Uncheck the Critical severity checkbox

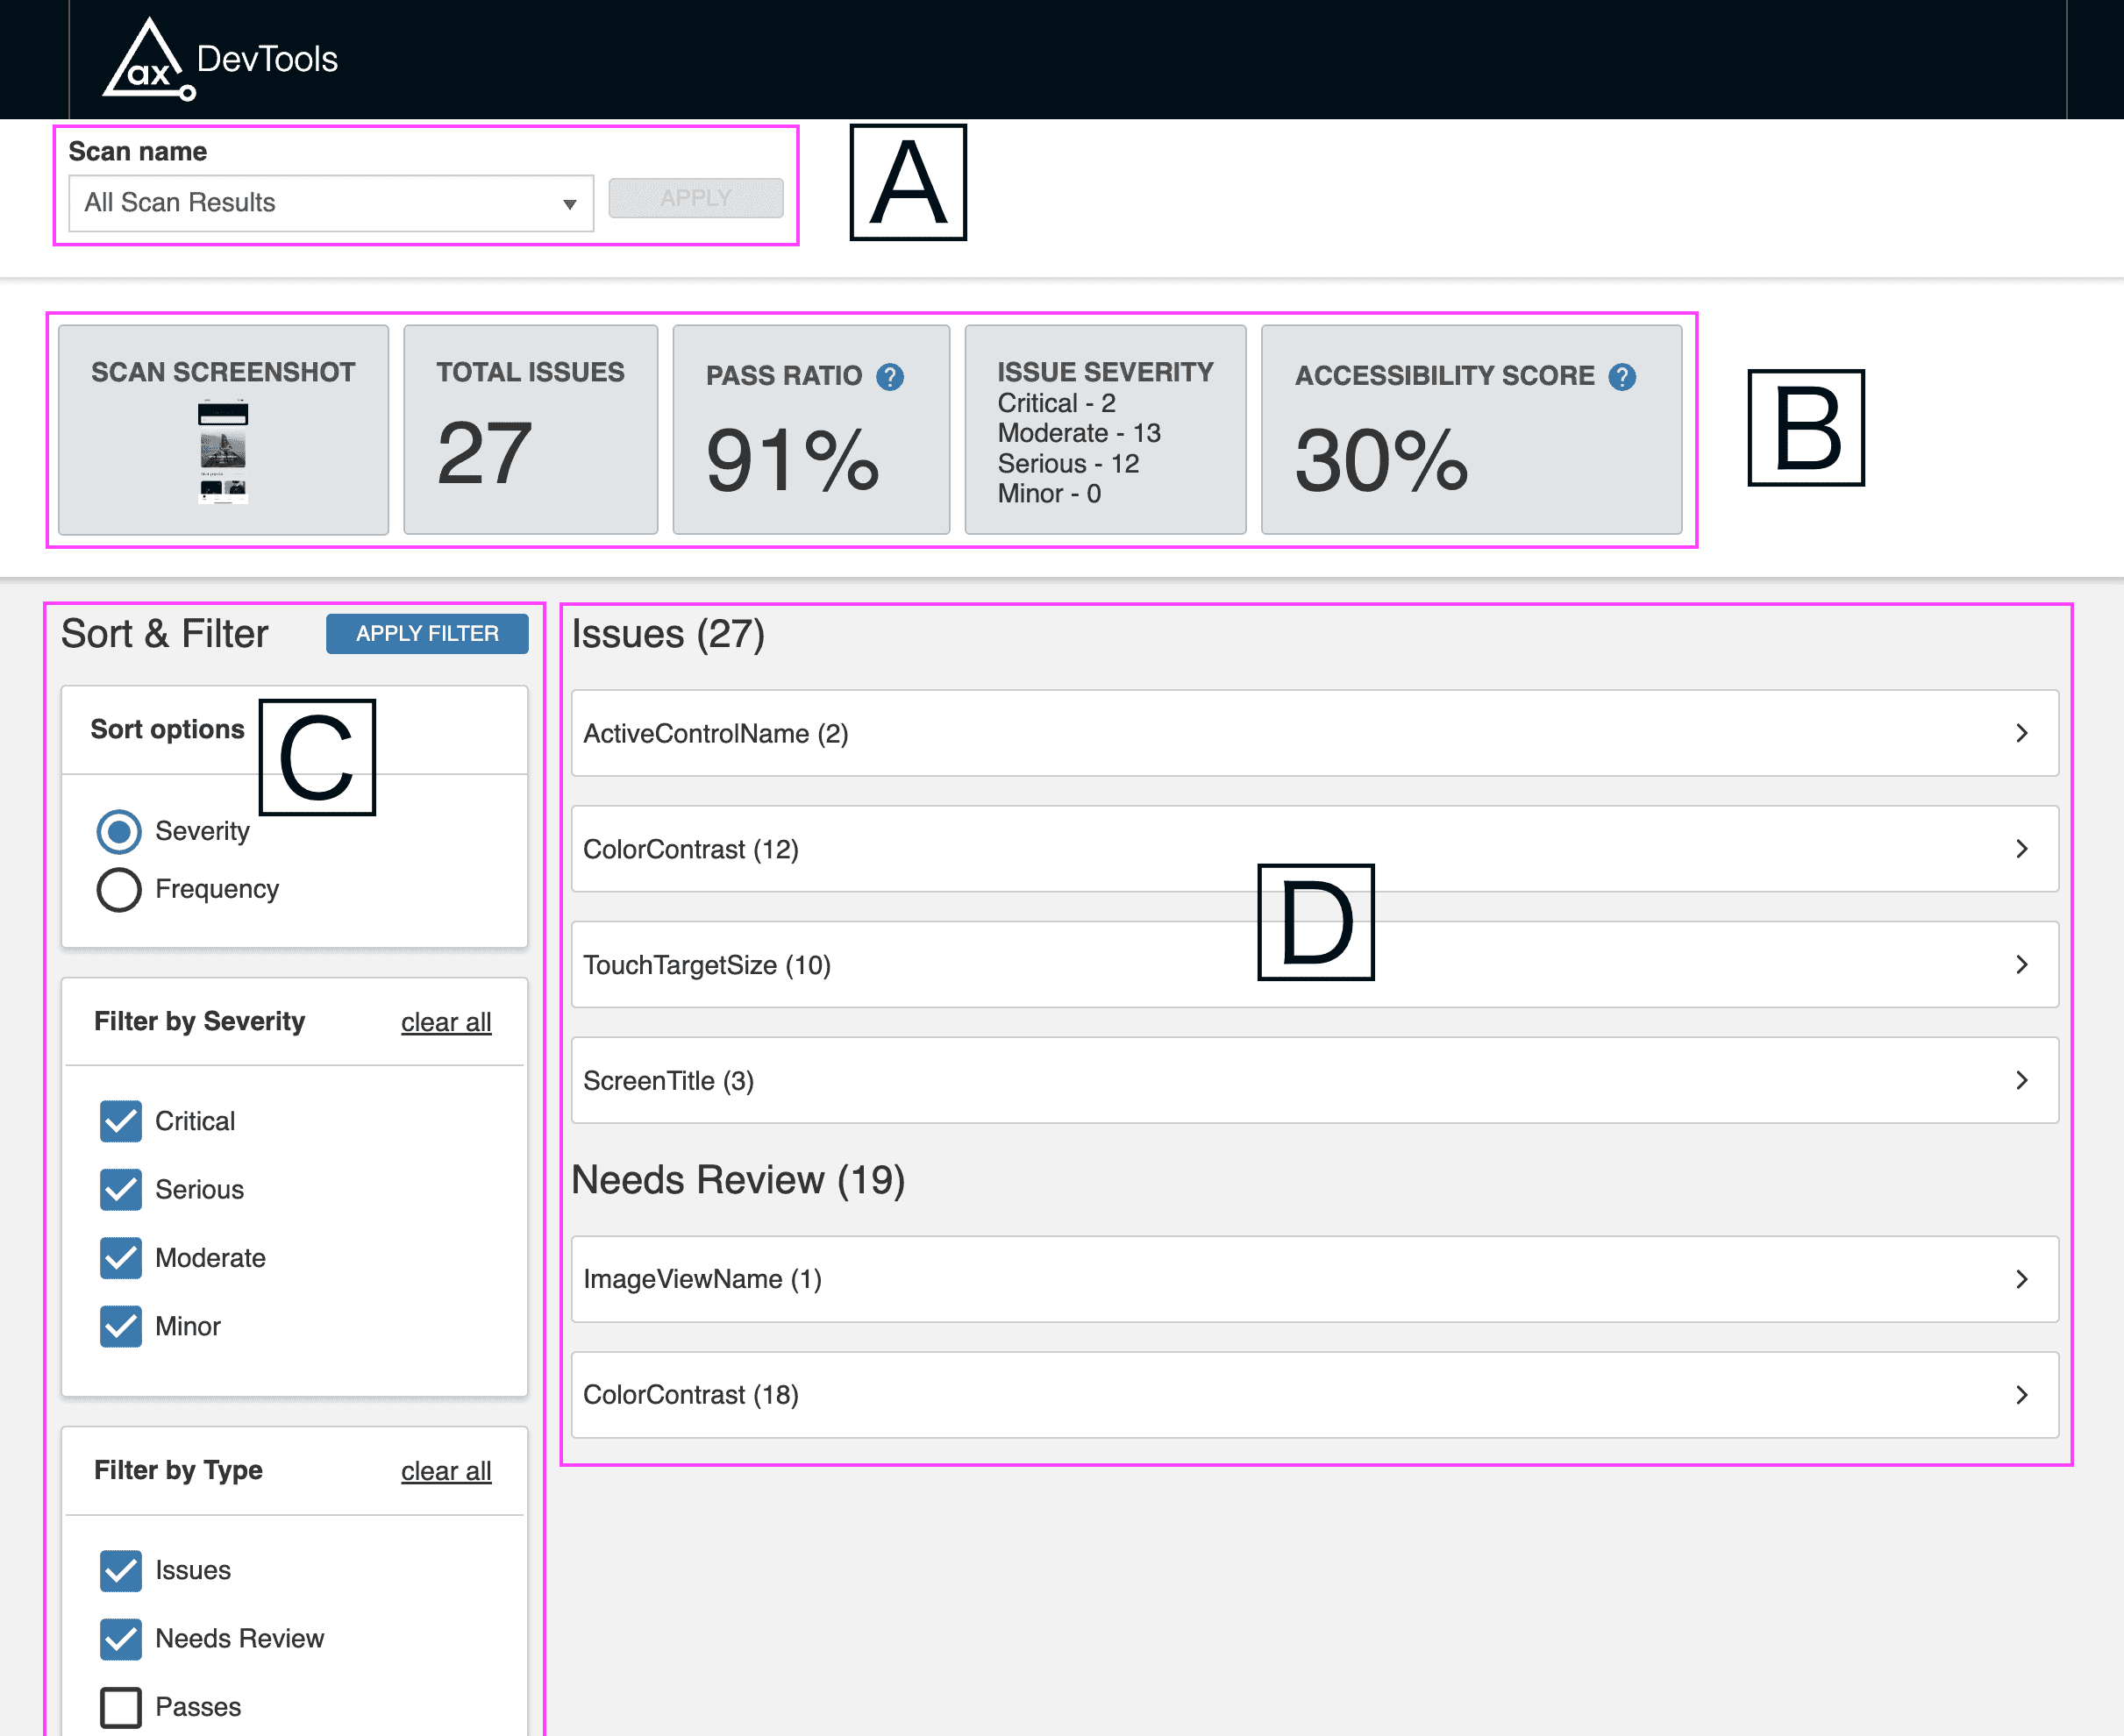pyautogui.click(x=121, y=1121)
